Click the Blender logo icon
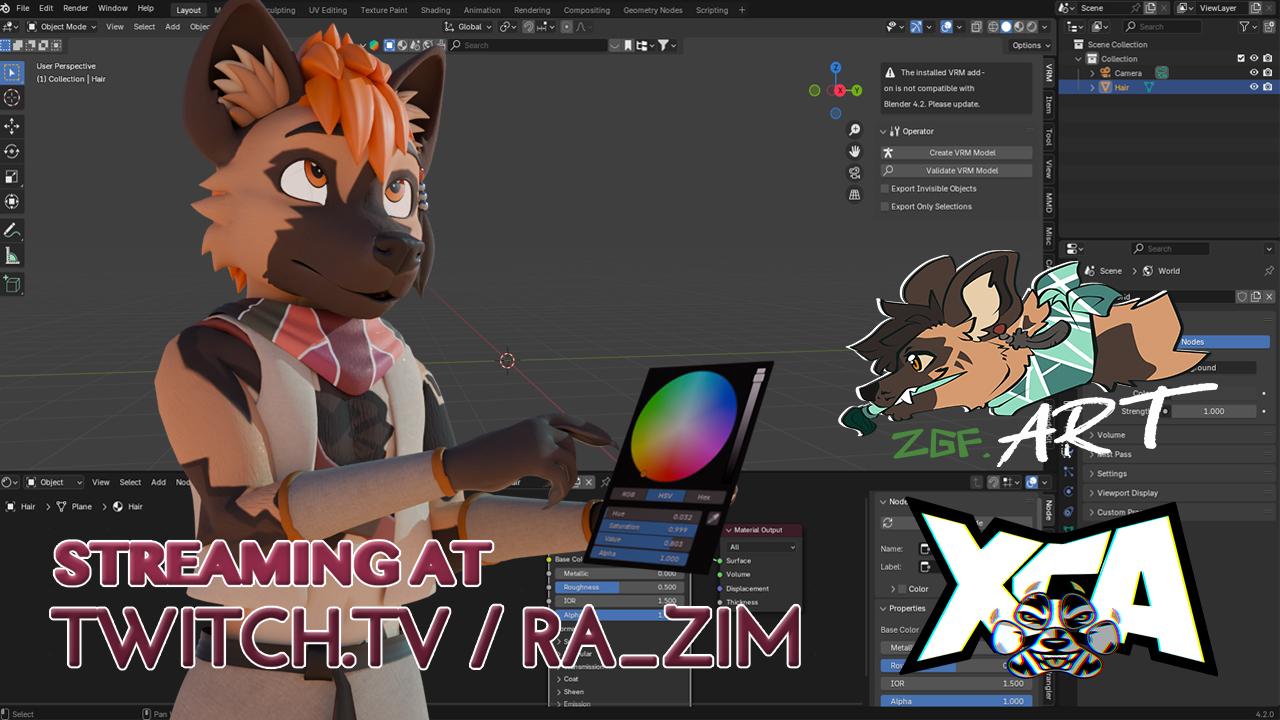 click(x=7, y=8)
